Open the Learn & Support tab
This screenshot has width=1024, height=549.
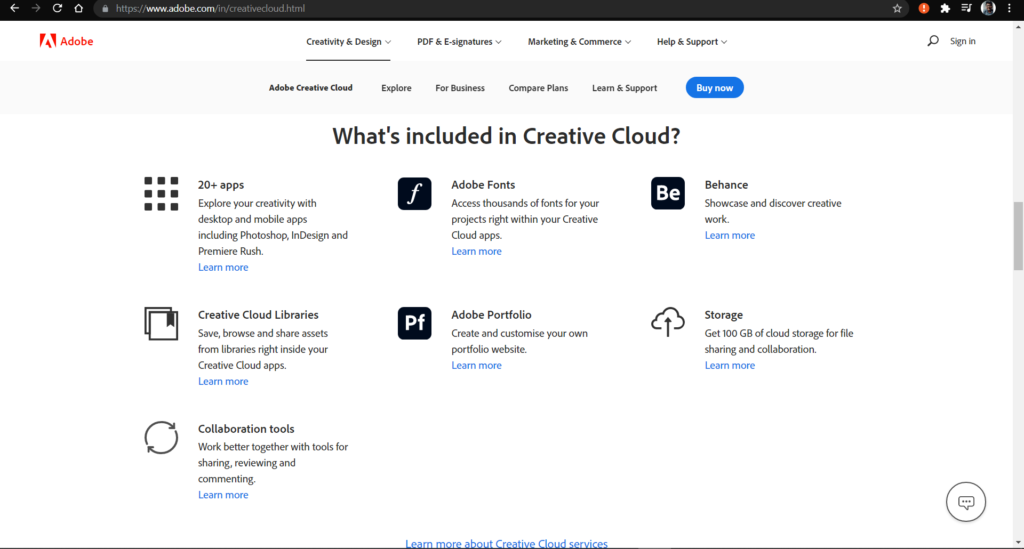click(624, 87)
